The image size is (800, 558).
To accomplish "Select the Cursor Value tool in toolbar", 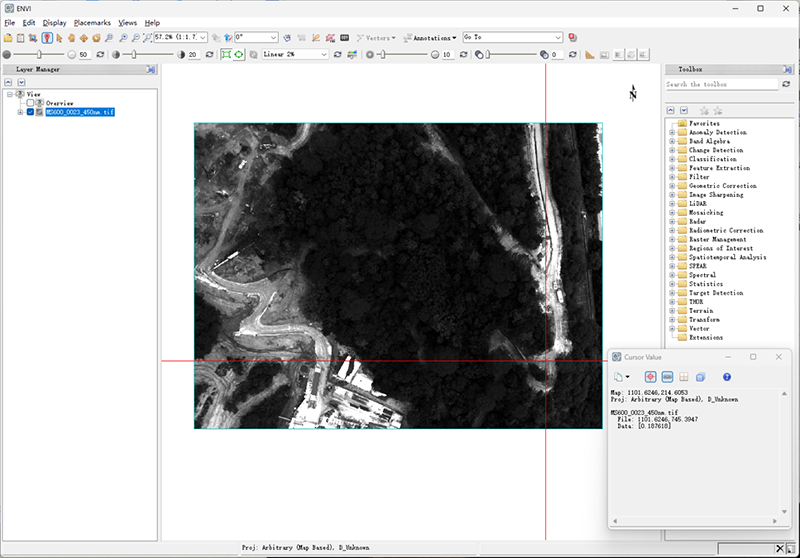I will click(47, 37).
